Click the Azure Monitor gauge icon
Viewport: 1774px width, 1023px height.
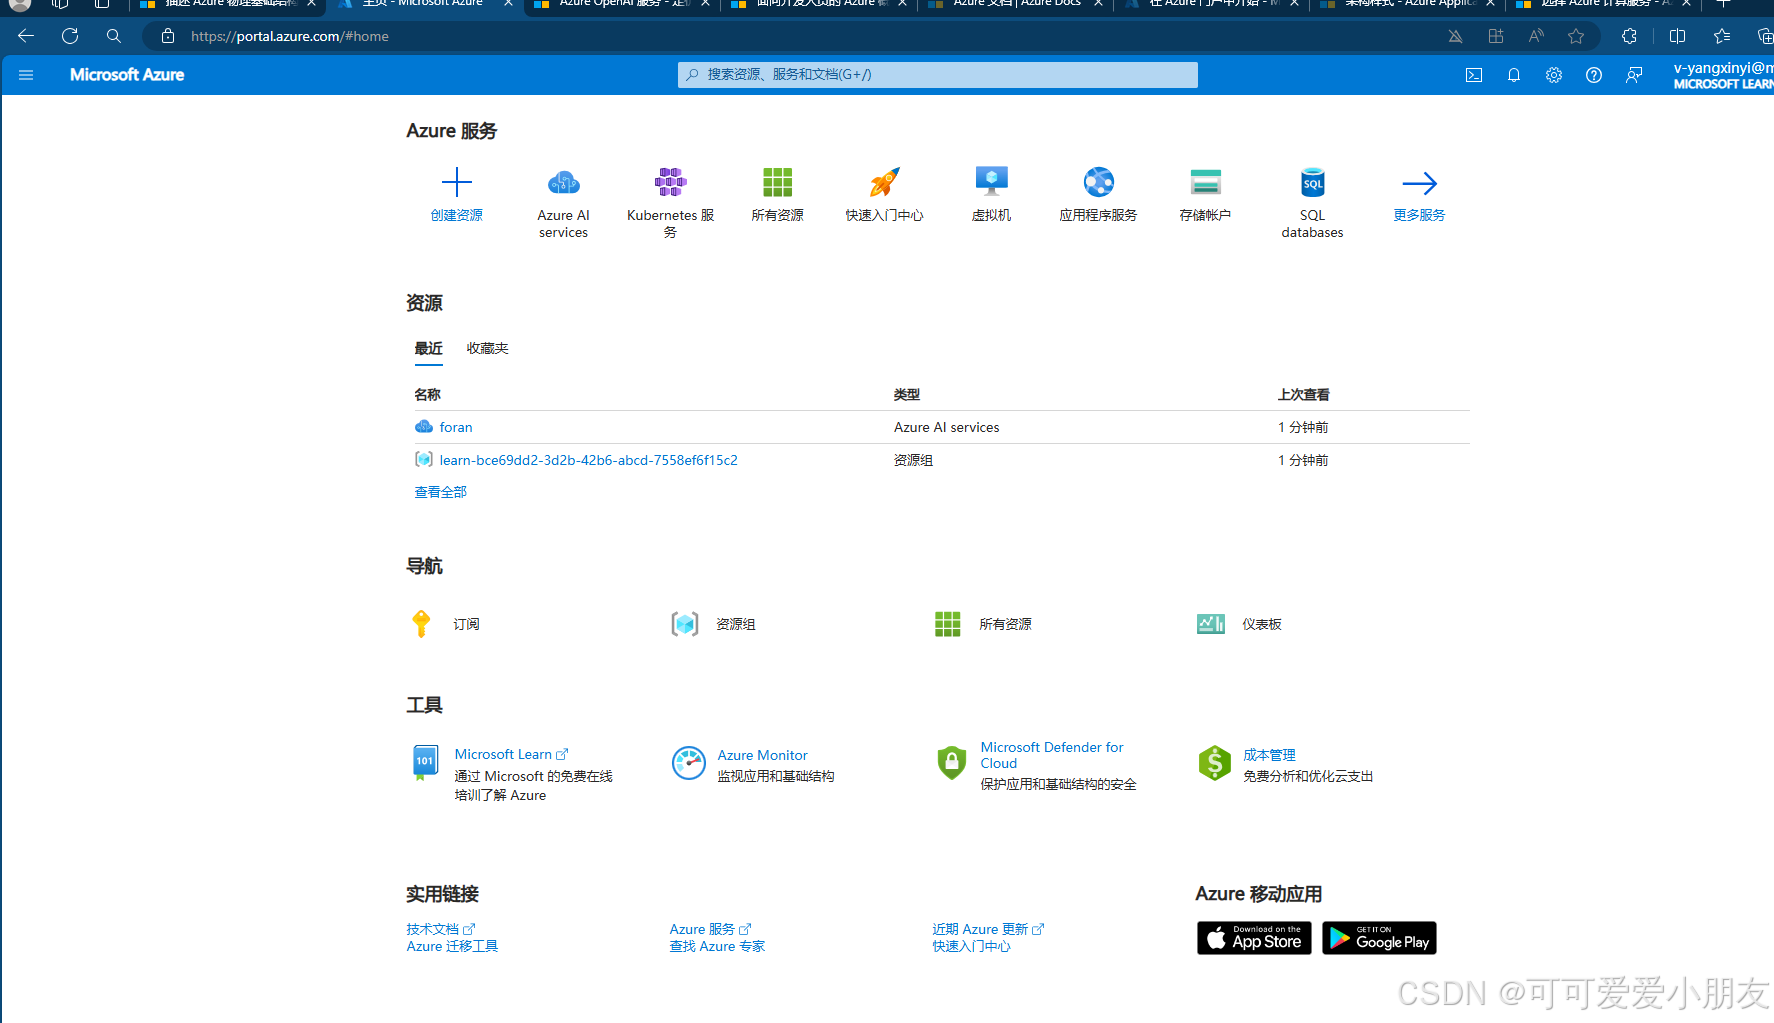689,763
